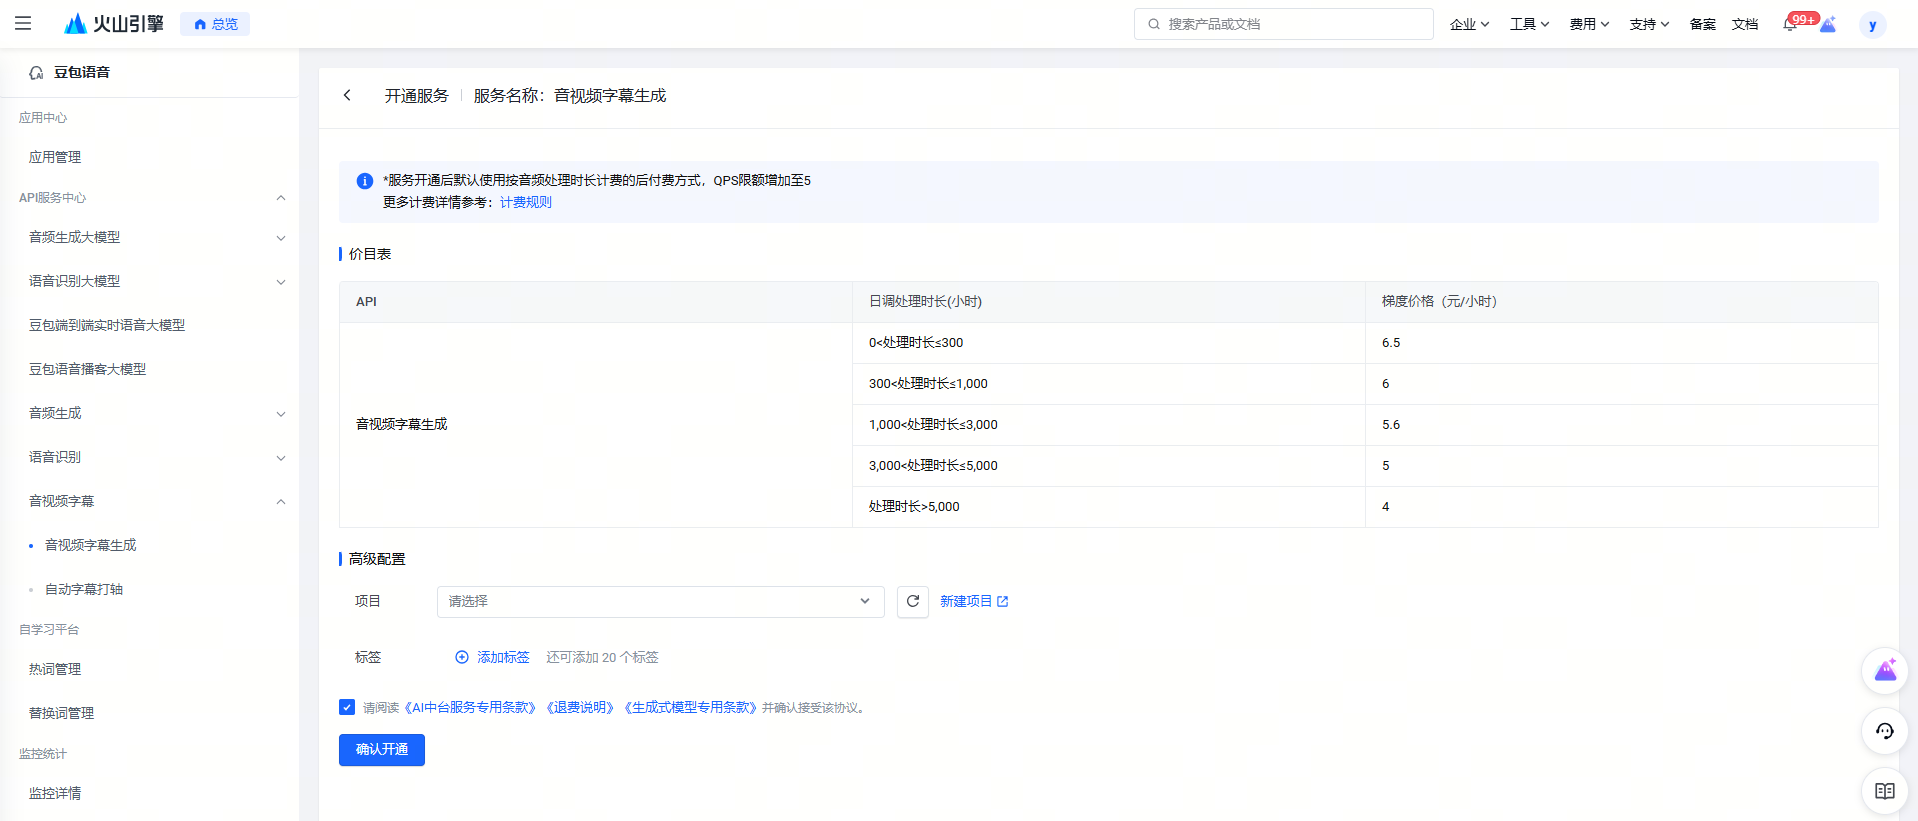Open the 费用 top menu
1918x821 pixels.
[1588, 24]
